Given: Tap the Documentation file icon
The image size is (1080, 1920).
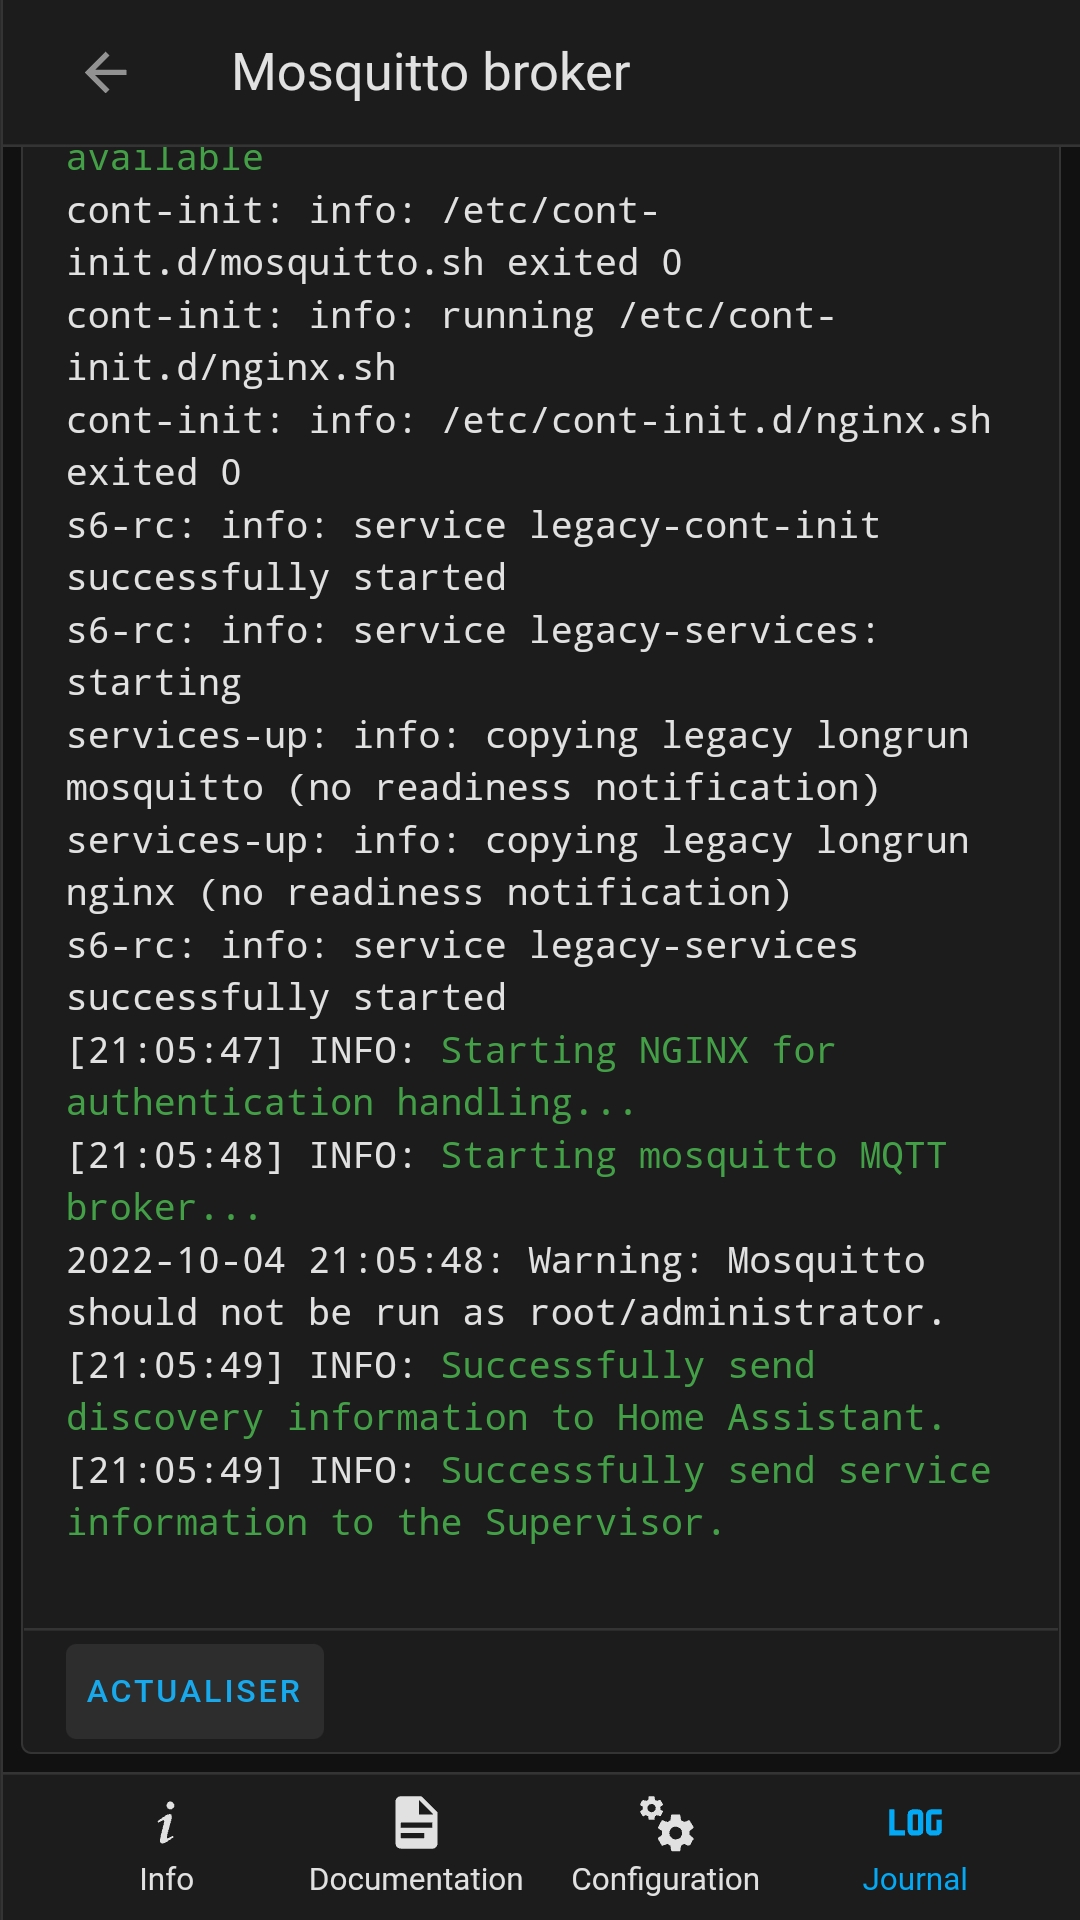Looking at the screenshot, I should (x=416, y=1823).
